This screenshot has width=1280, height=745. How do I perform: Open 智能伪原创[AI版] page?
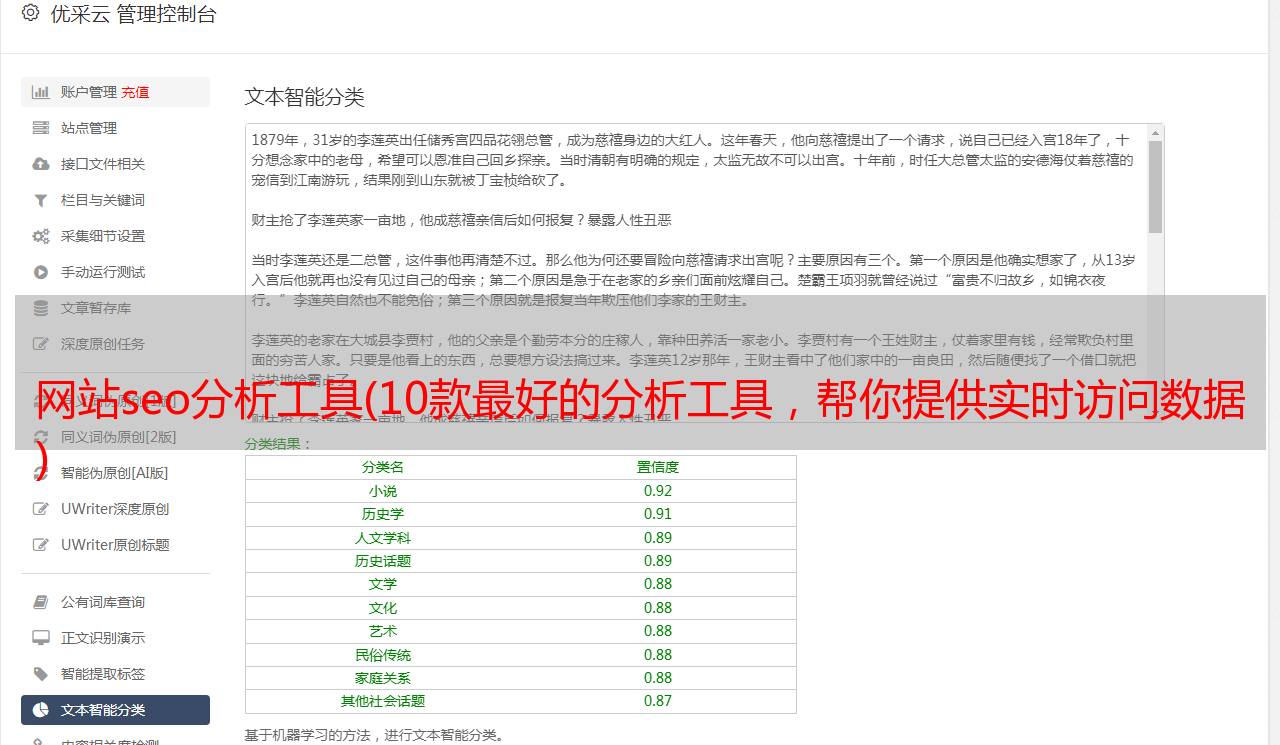(115, 473)
